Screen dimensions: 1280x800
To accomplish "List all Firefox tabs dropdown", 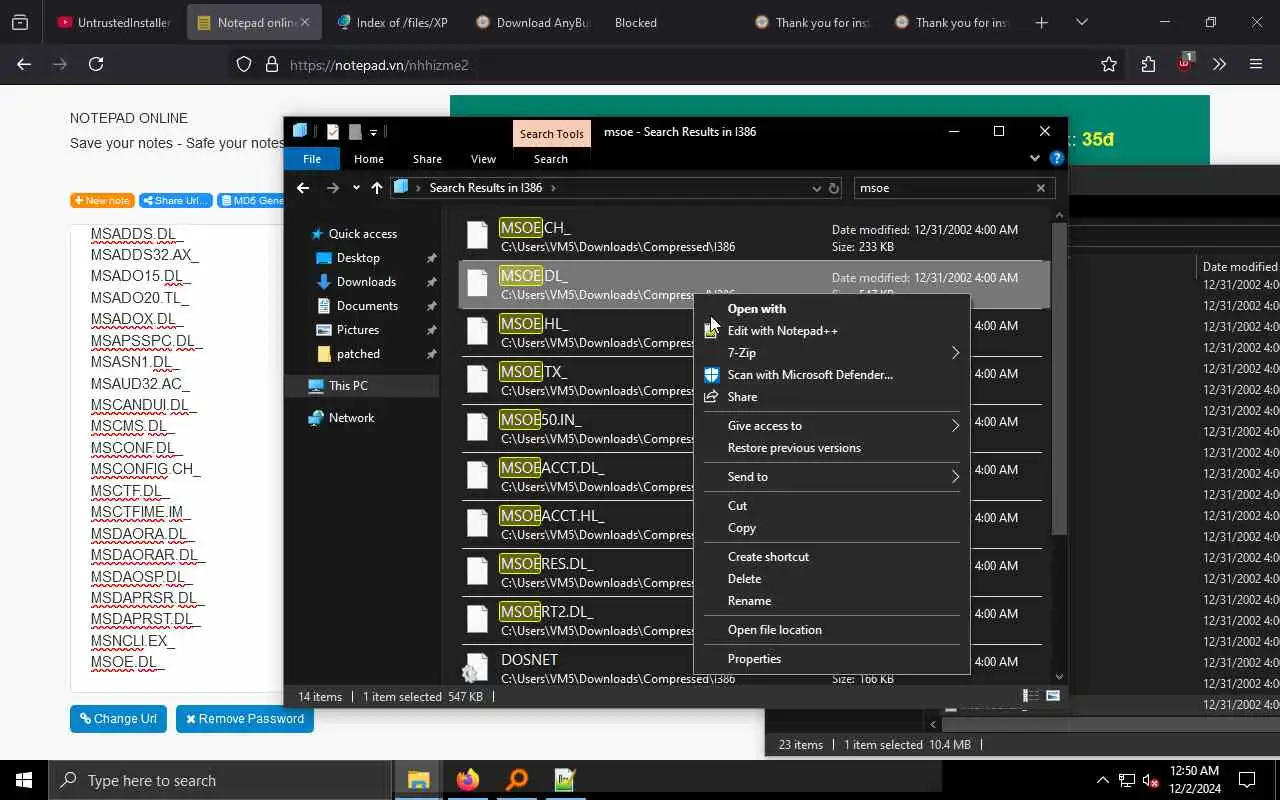I will 1082,22.
